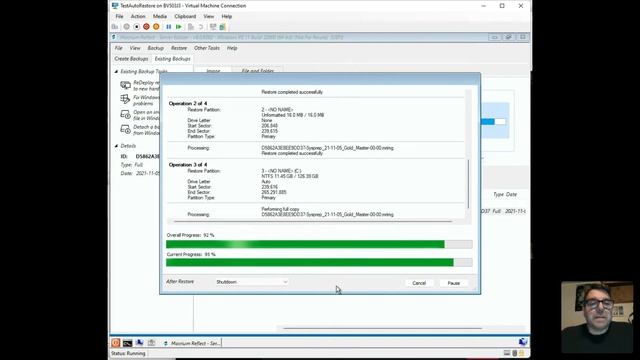
Task: Open the VM Connection File menu
Action: pyautogui.click(x=119, y=16)
